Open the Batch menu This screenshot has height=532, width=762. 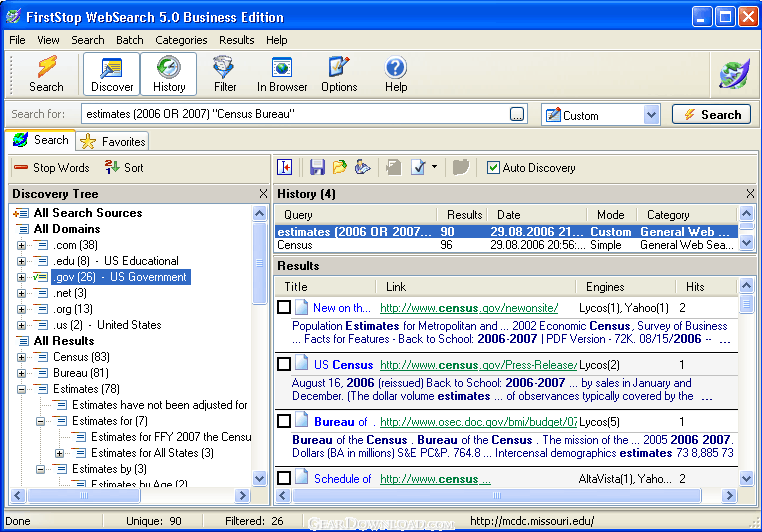pyautogui.click(x=129, y=40)
